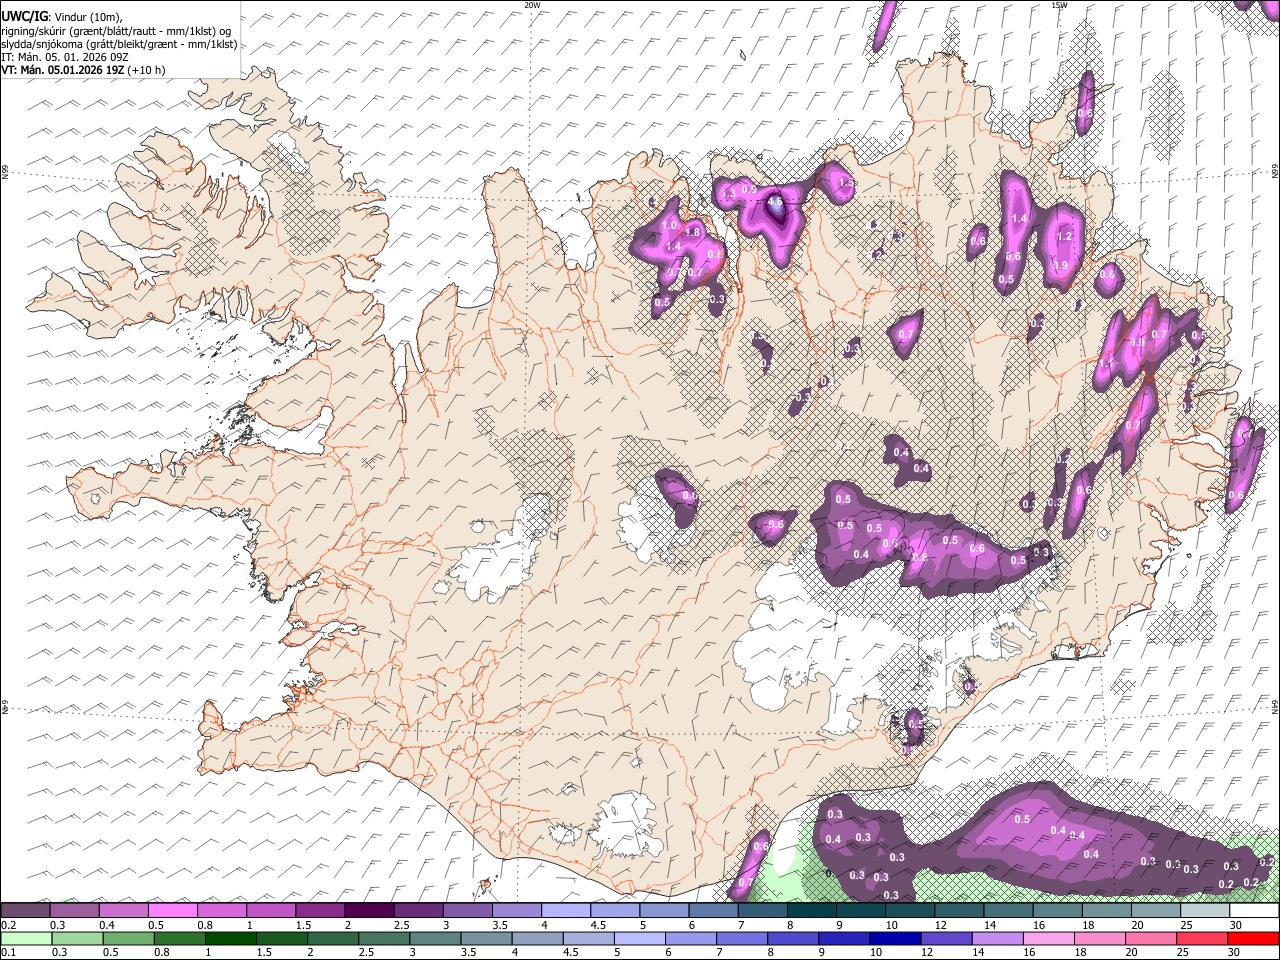Select the dark mauve 0.2 snow swatch

click(x=25, y=910)
